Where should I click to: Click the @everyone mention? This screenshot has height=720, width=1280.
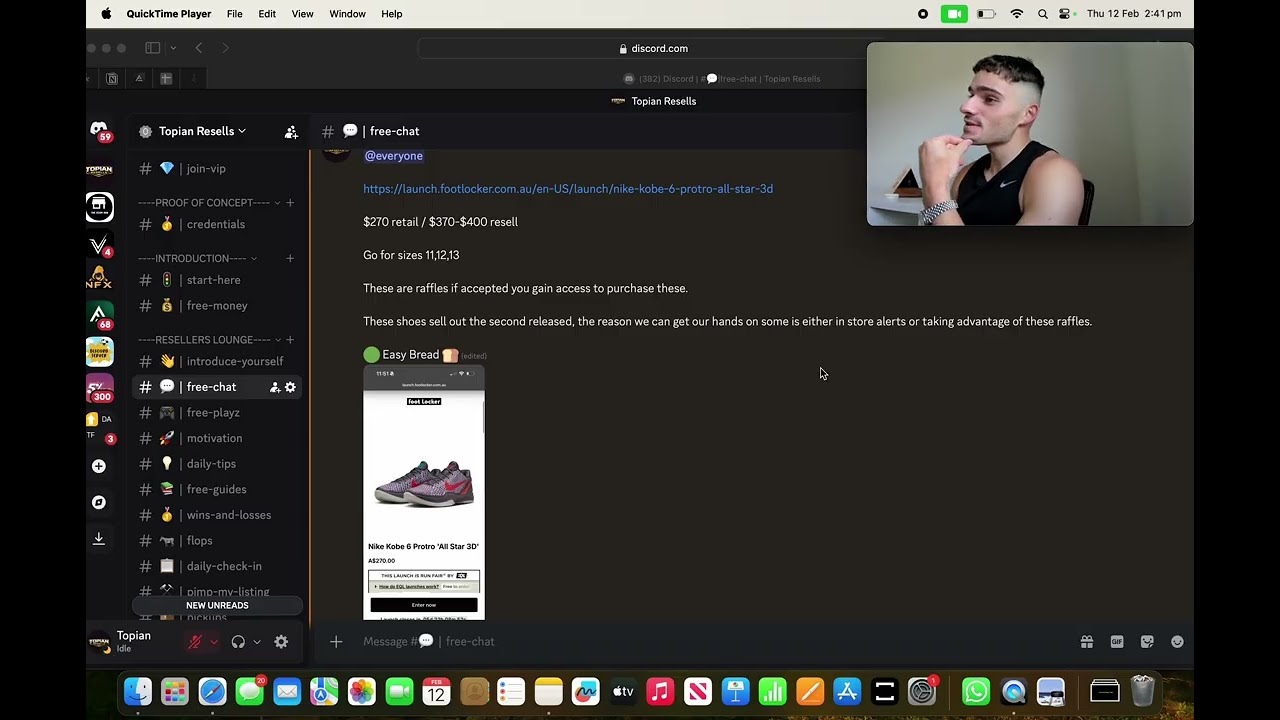point(394,156)
